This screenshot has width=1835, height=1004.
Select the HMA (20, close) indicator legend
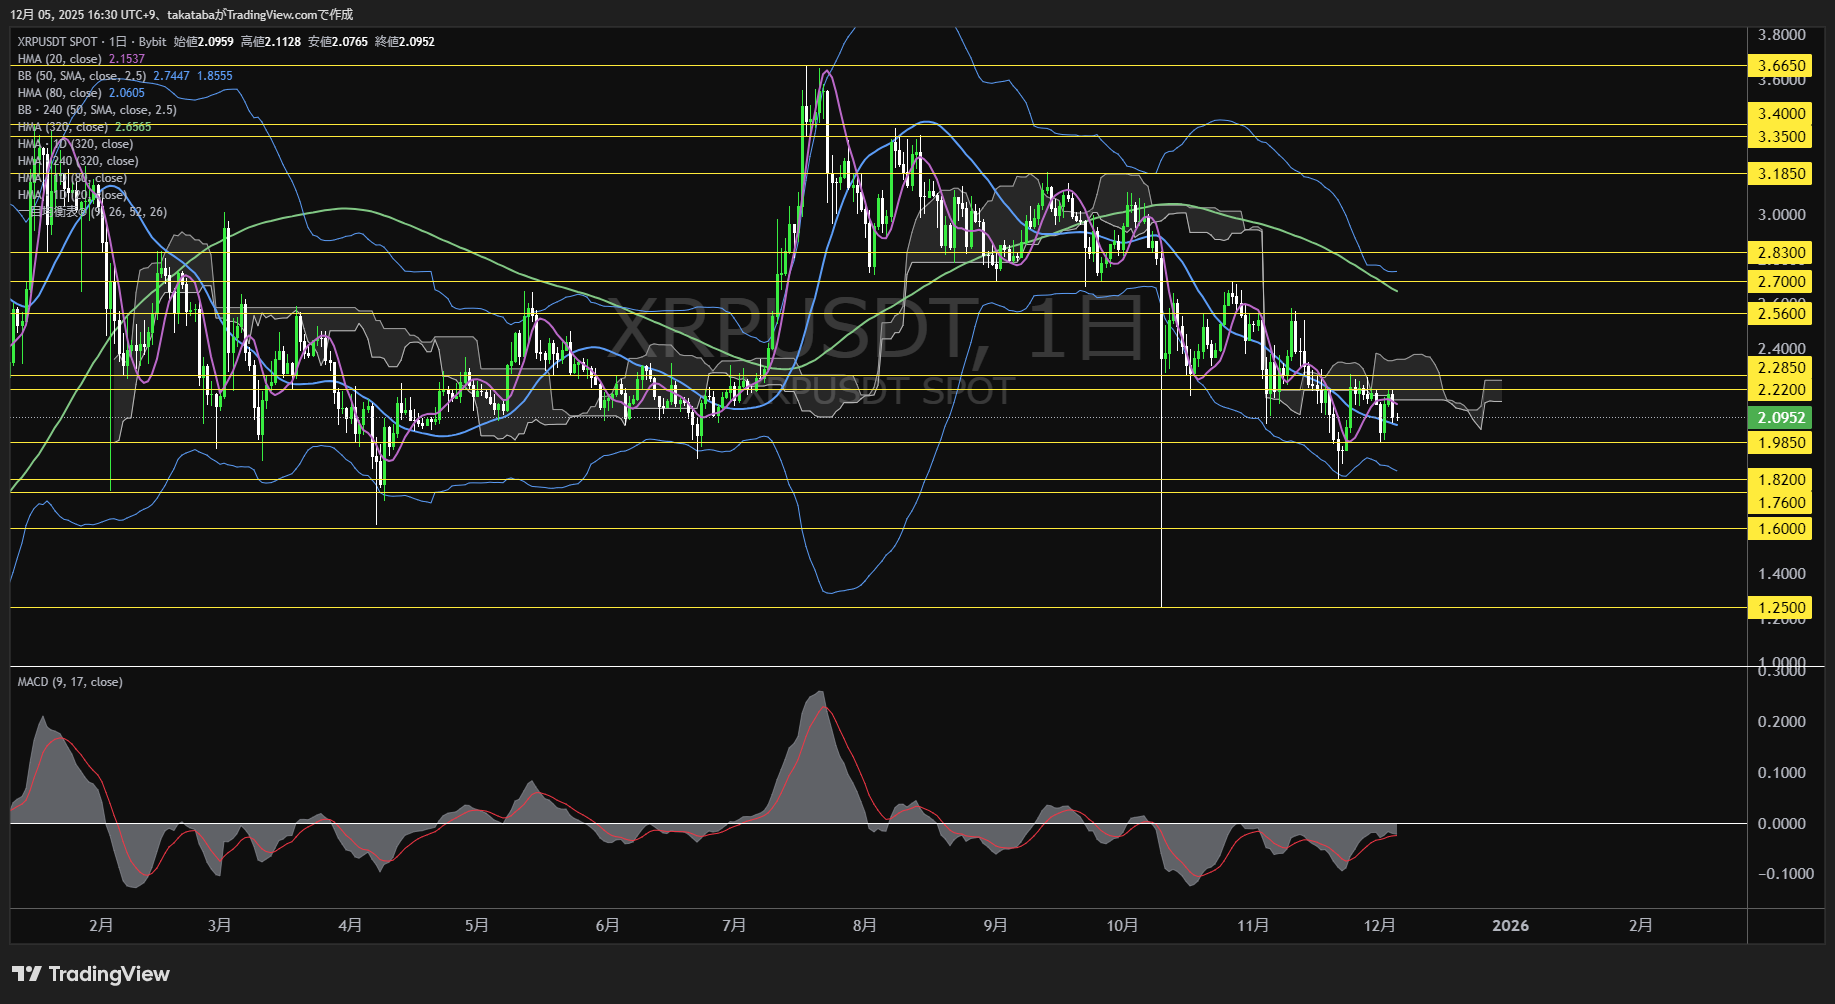[60, 59]
